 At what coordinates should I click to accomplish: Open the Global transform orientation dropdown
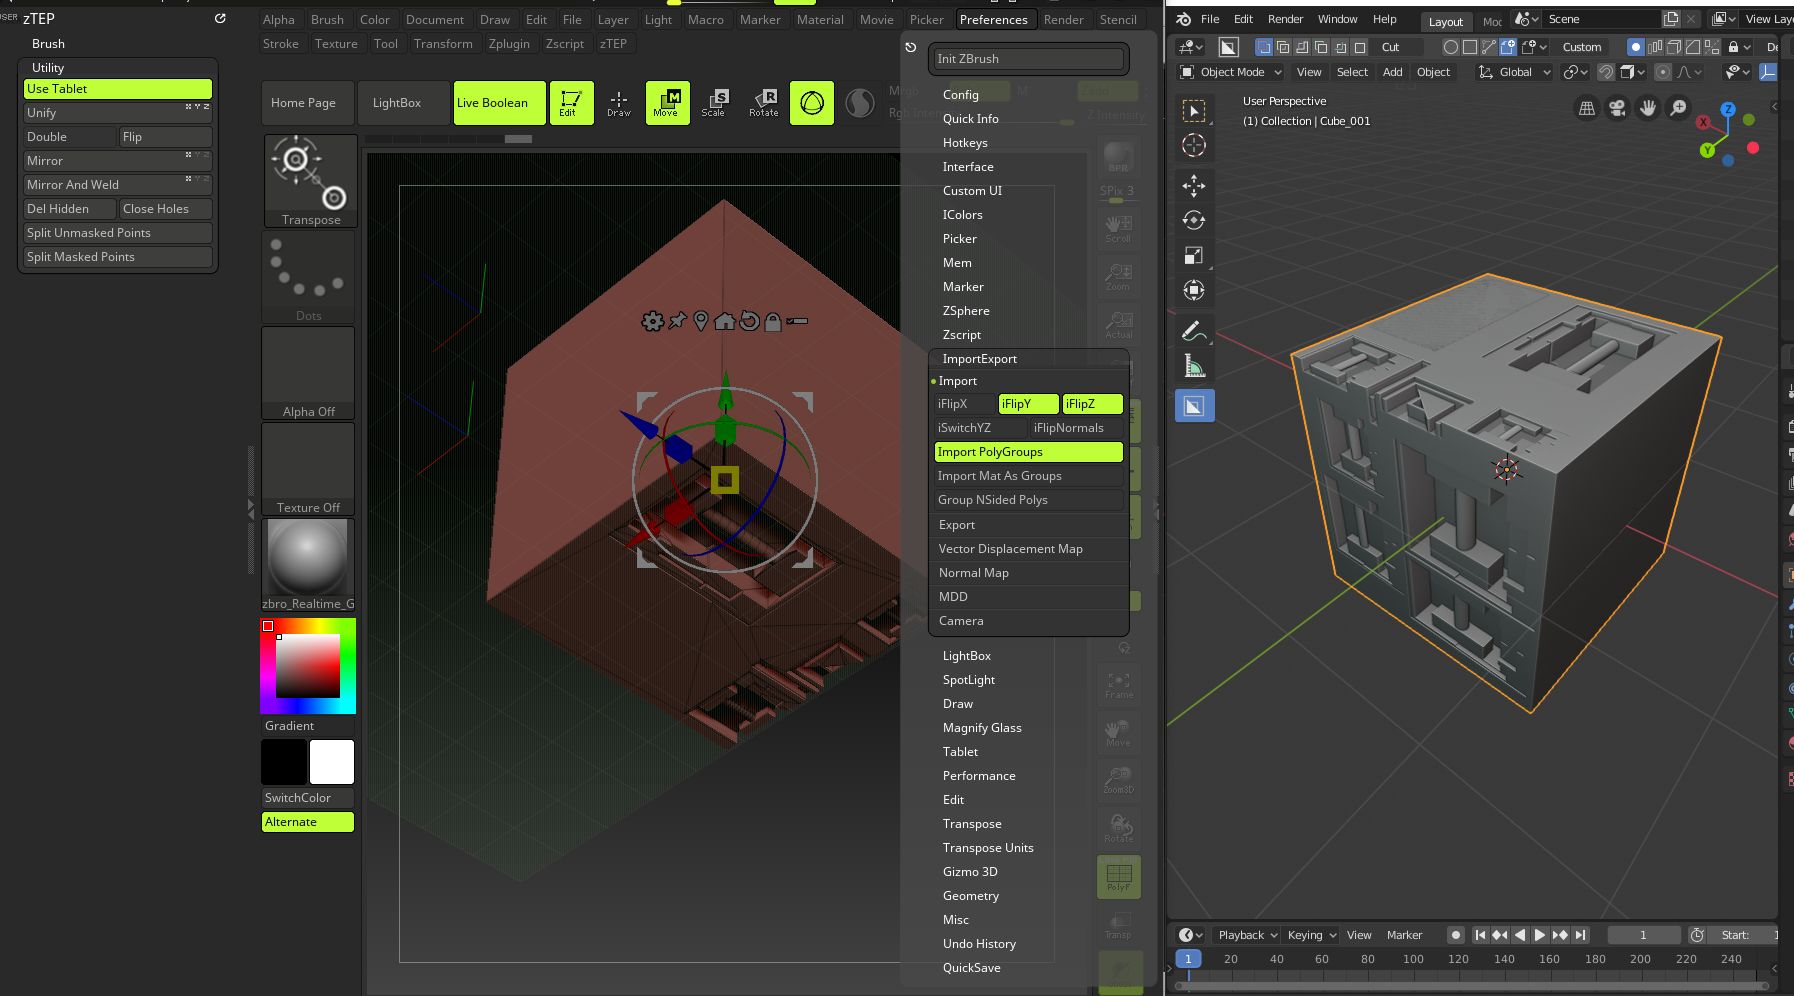(1515, 72)
